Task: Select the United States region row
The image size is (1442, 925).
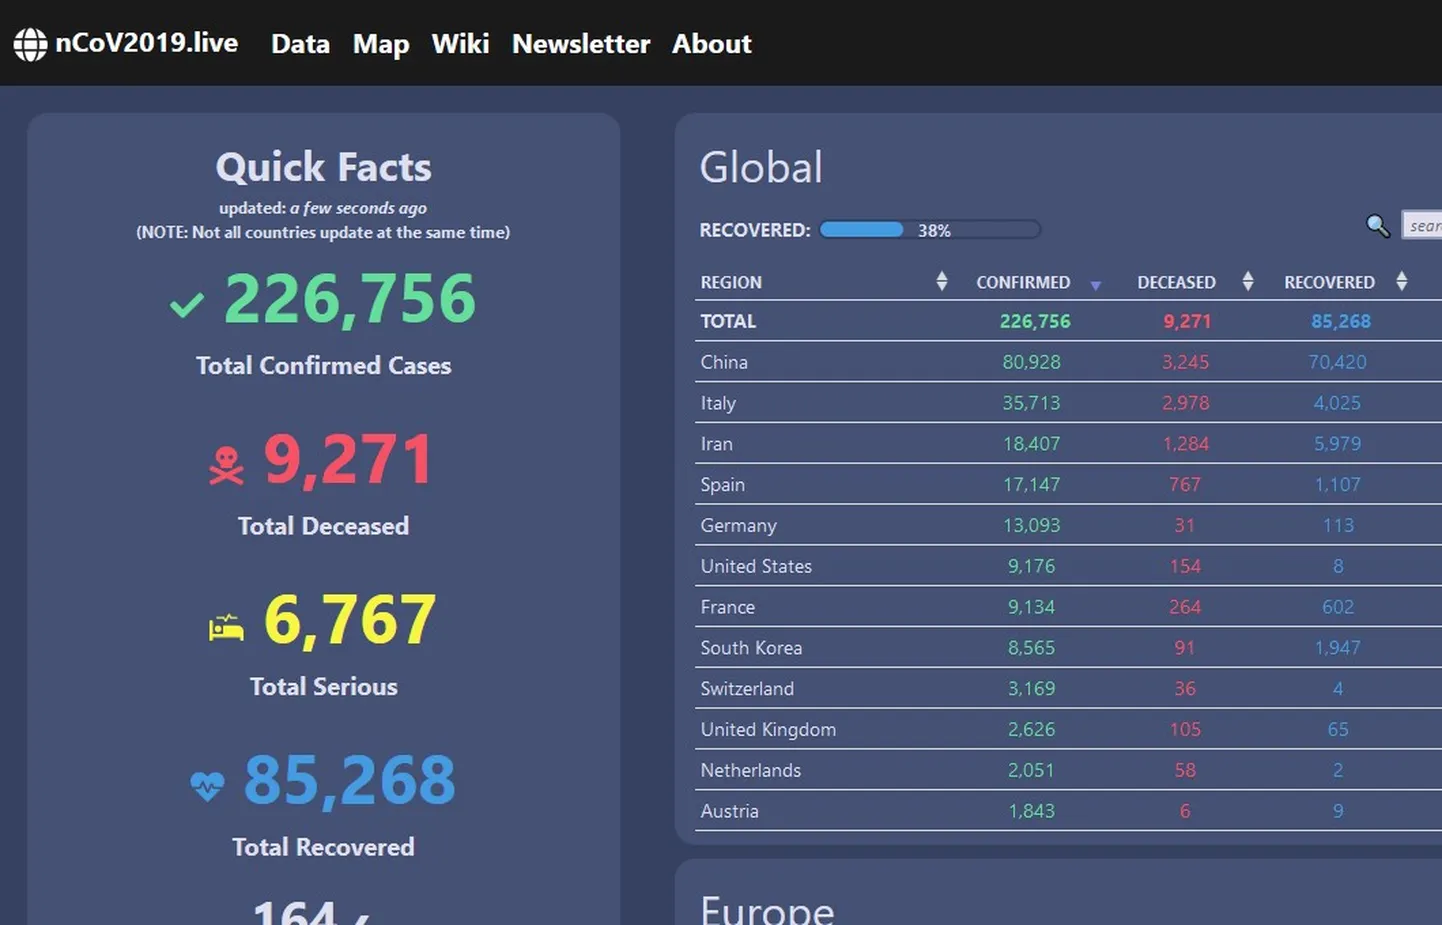Action: pyautogui.click(x=1068, y=566)
